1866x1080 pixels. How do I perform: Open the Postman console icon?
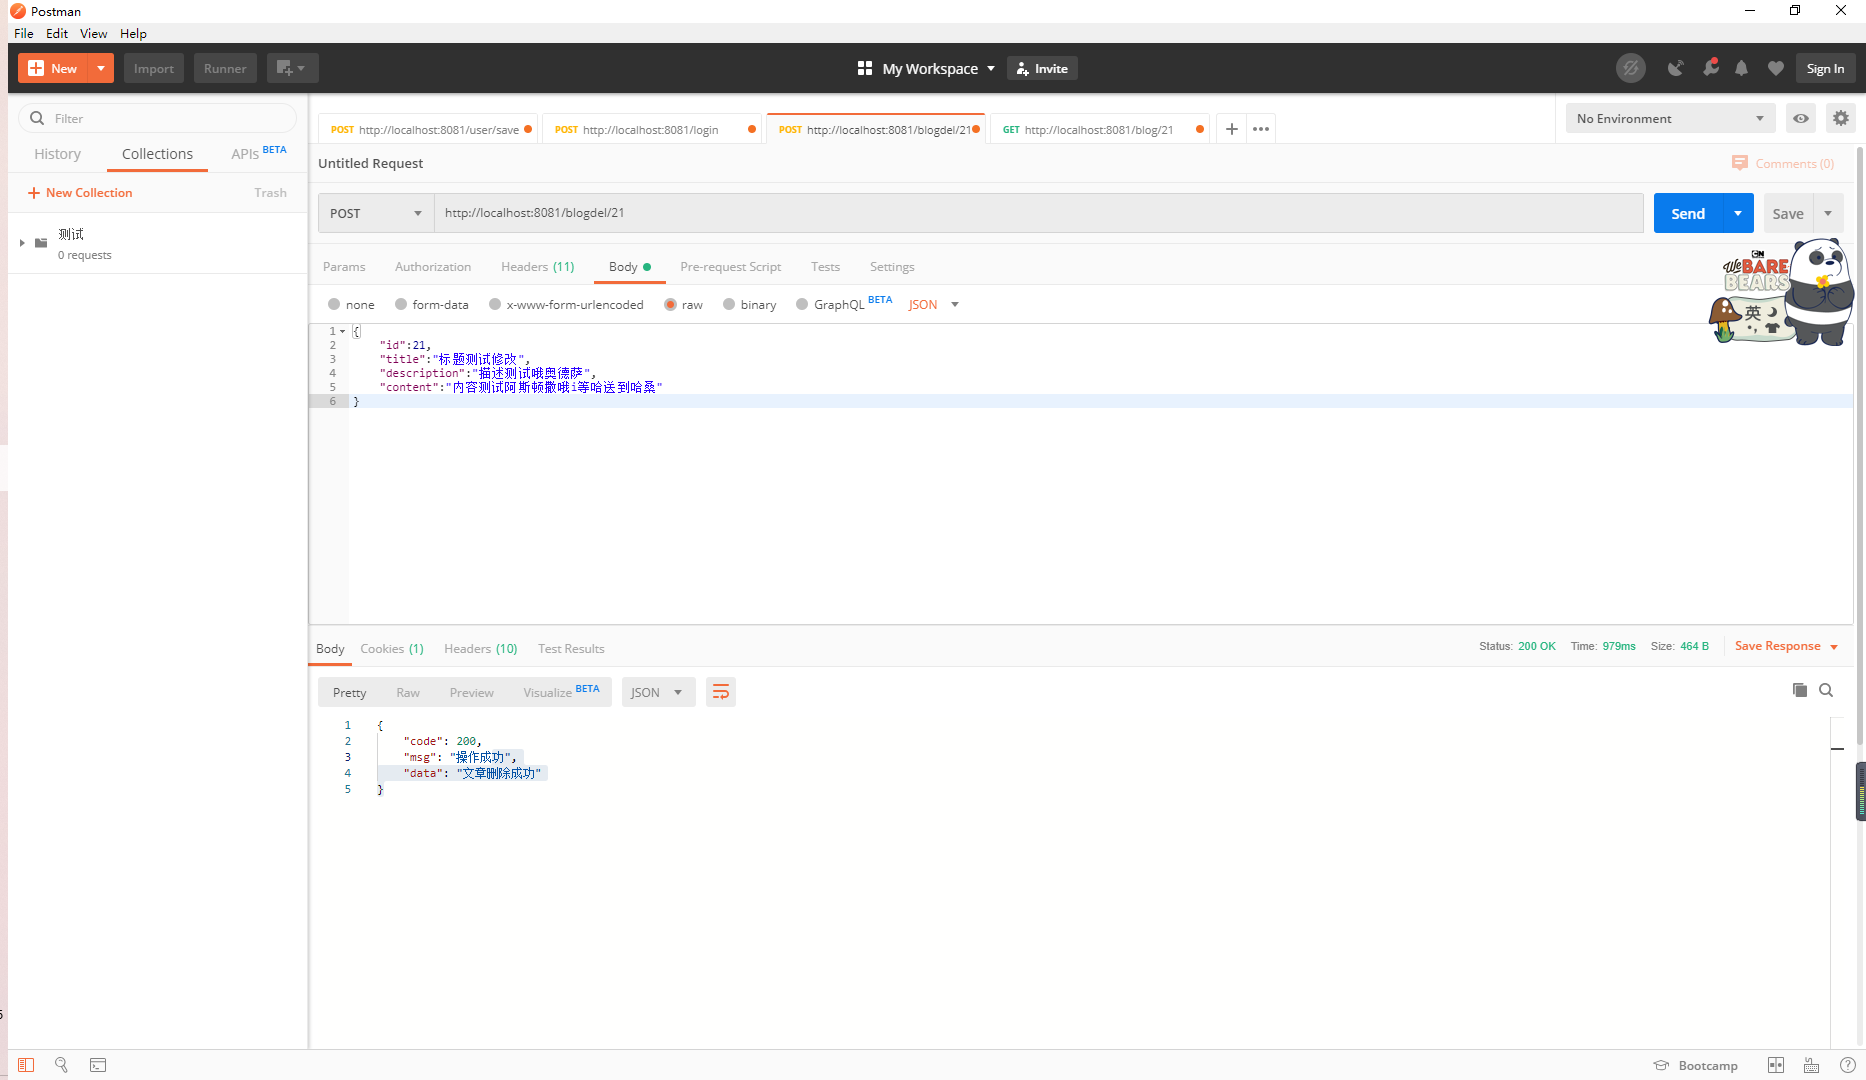click(98, 1065)
